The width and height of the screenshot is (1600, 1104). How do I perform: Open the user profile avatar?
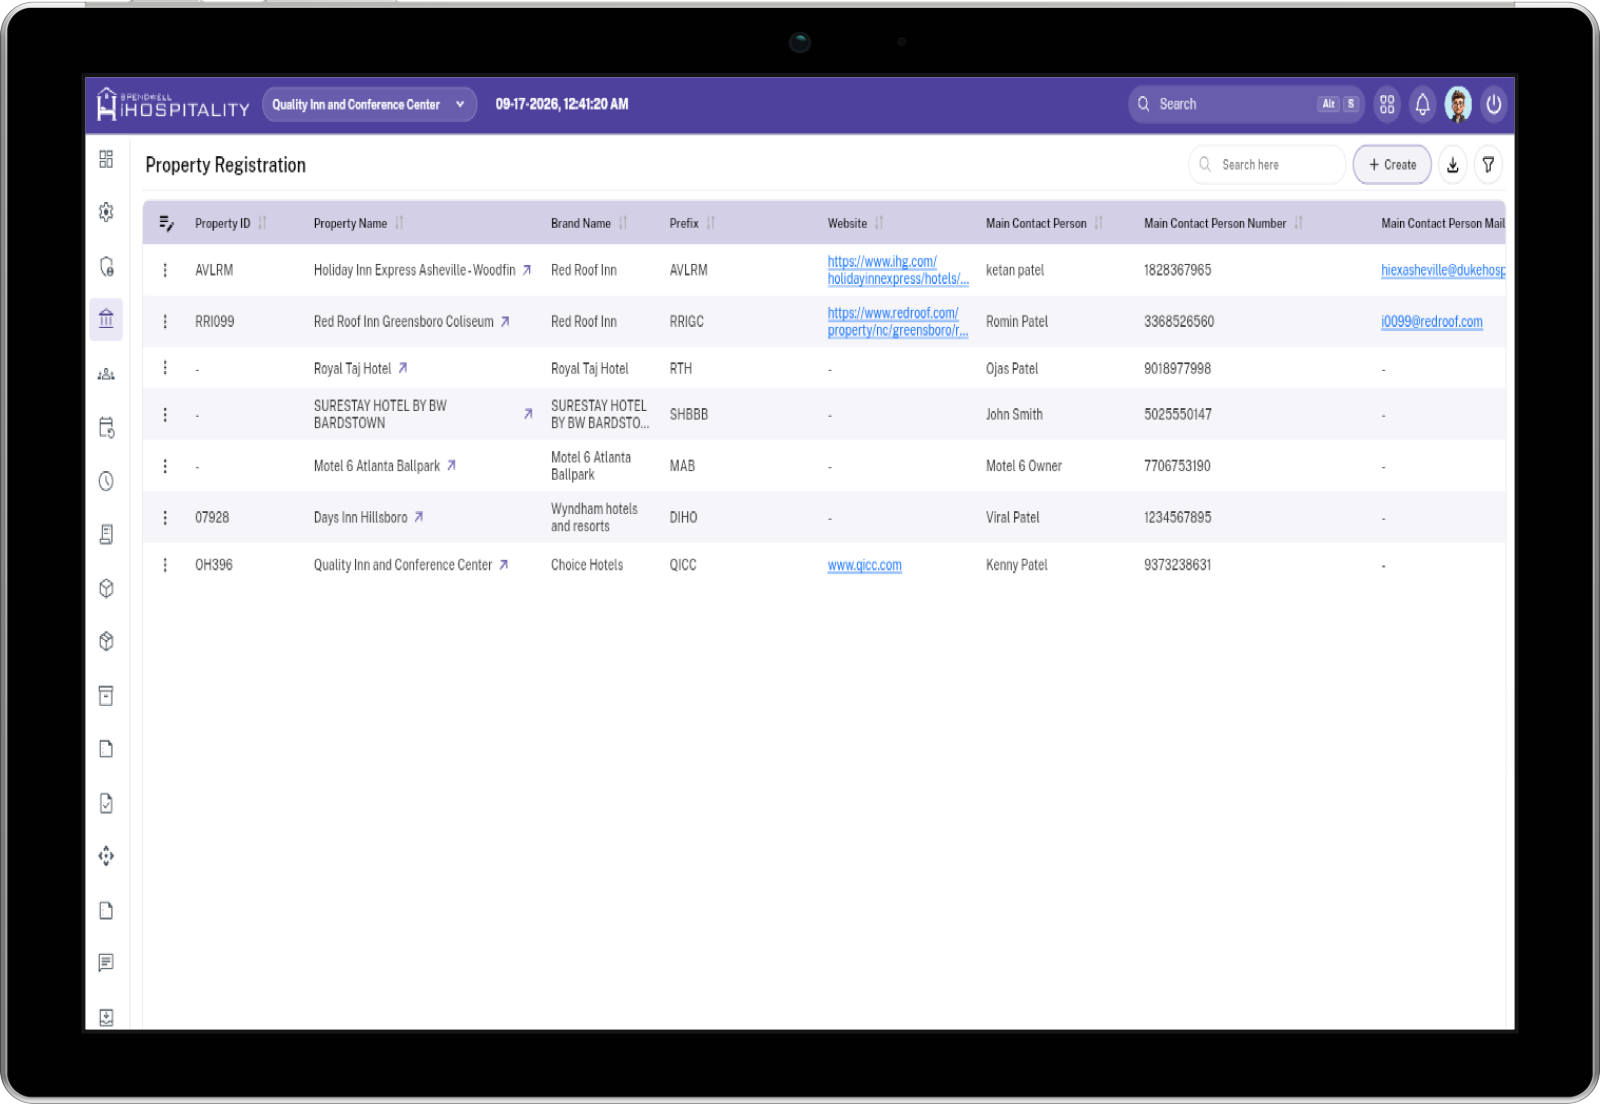click(x=1458, y=104)
